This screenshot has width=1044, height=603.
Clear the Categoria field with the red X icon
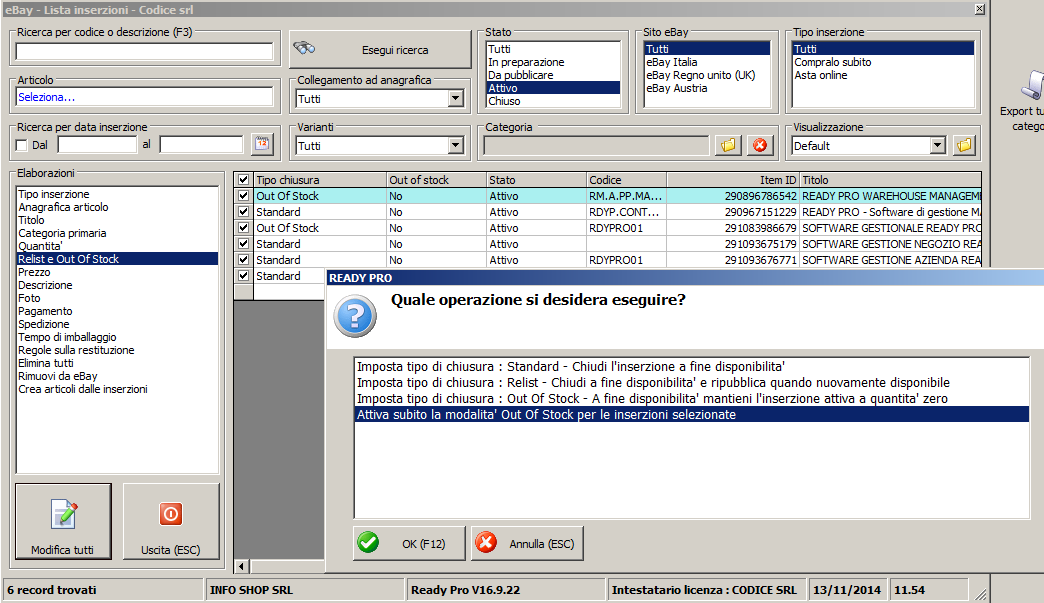tap(760, 145)
